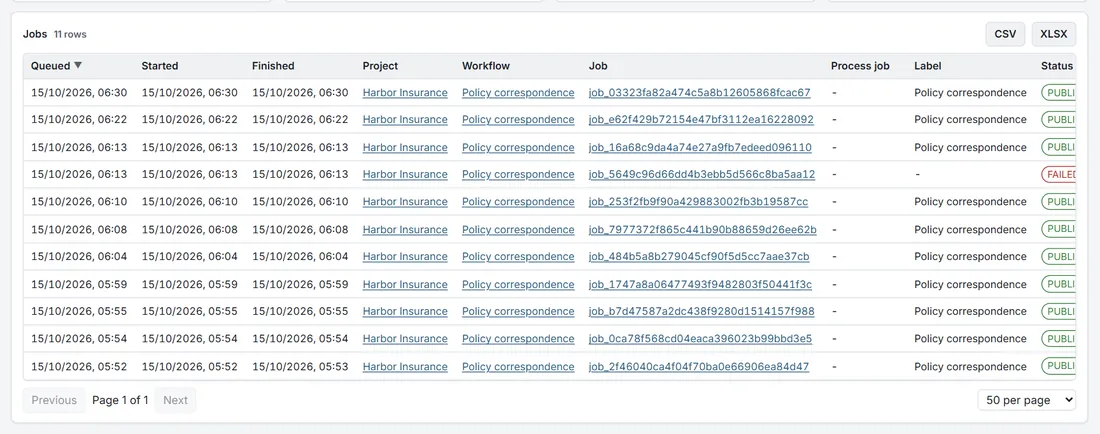Click status badge in the 05:52 row
Screen dimensions: 1100x434
click(x=1059, y=366)
